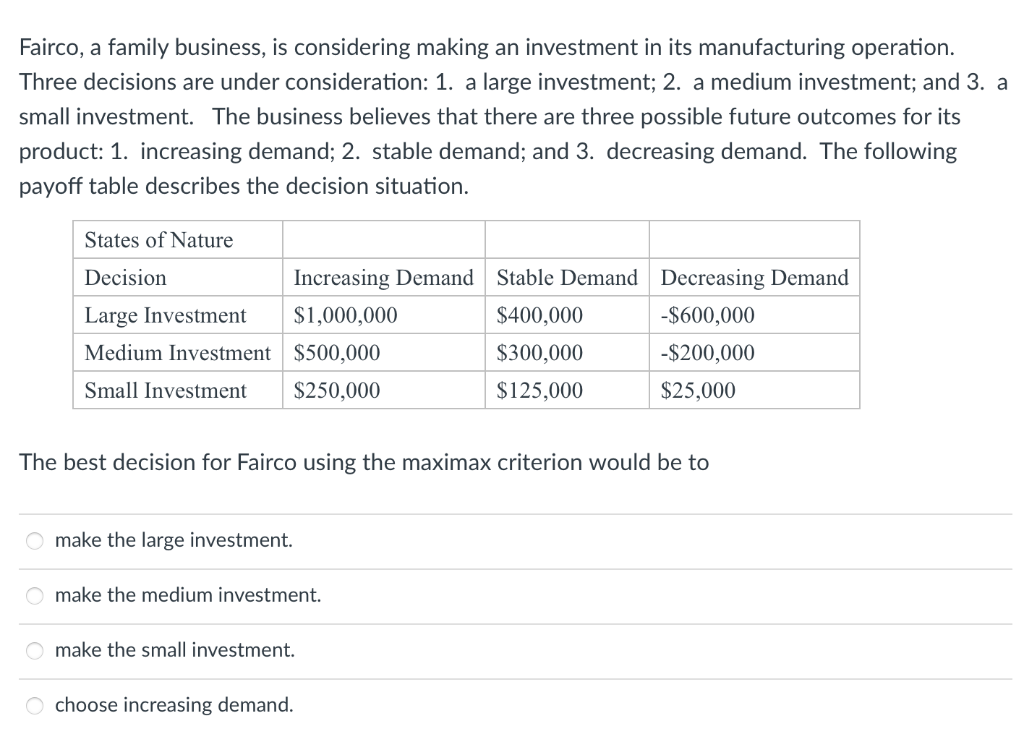Select the 'make the large investment' radio button
This screenshot has height=755, width=1024.
pyautogui.click(x=34, y=540)
